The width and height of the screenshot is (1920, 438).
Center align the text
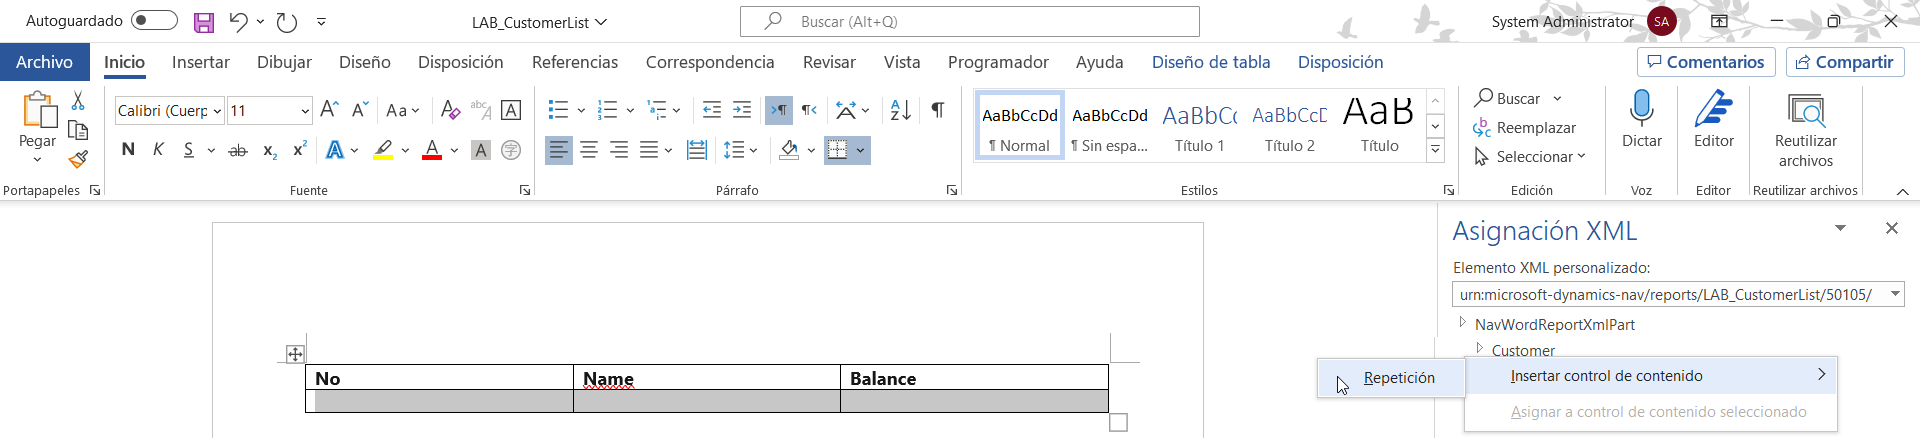[x=589, y=150]
